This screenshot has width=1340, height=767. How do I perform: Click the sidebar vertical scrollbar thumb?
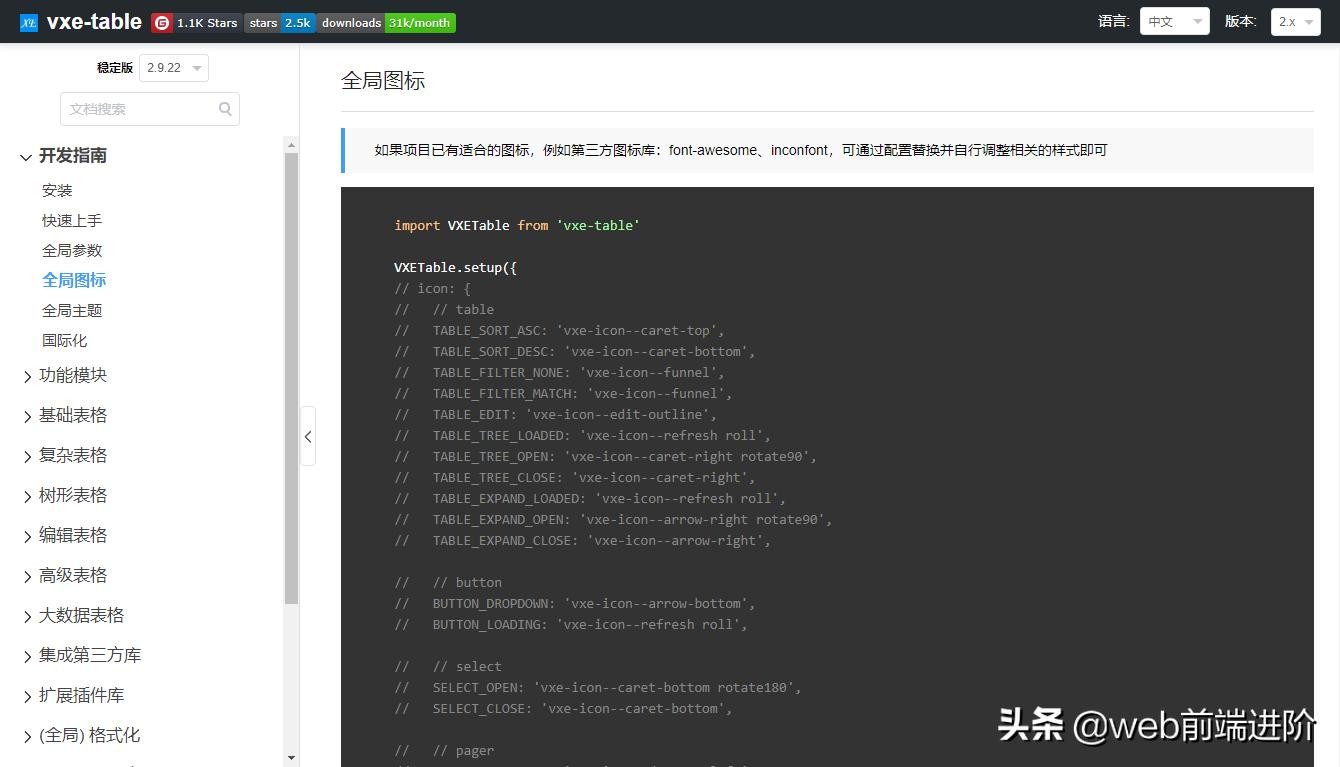coord(291,378)
